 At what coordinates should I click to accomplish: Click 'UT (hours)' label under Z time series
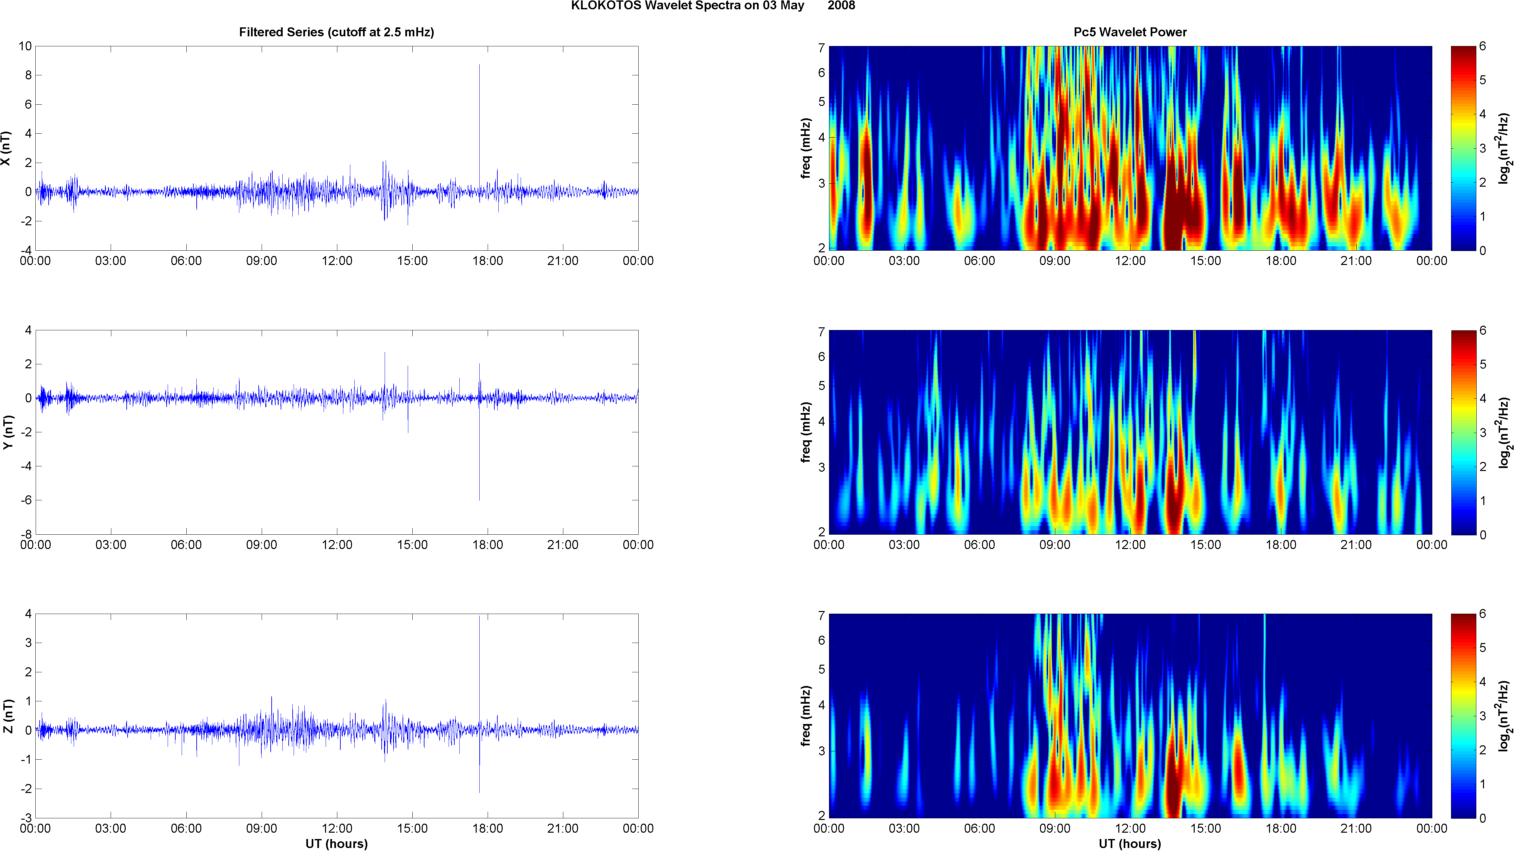coord(336,844)
